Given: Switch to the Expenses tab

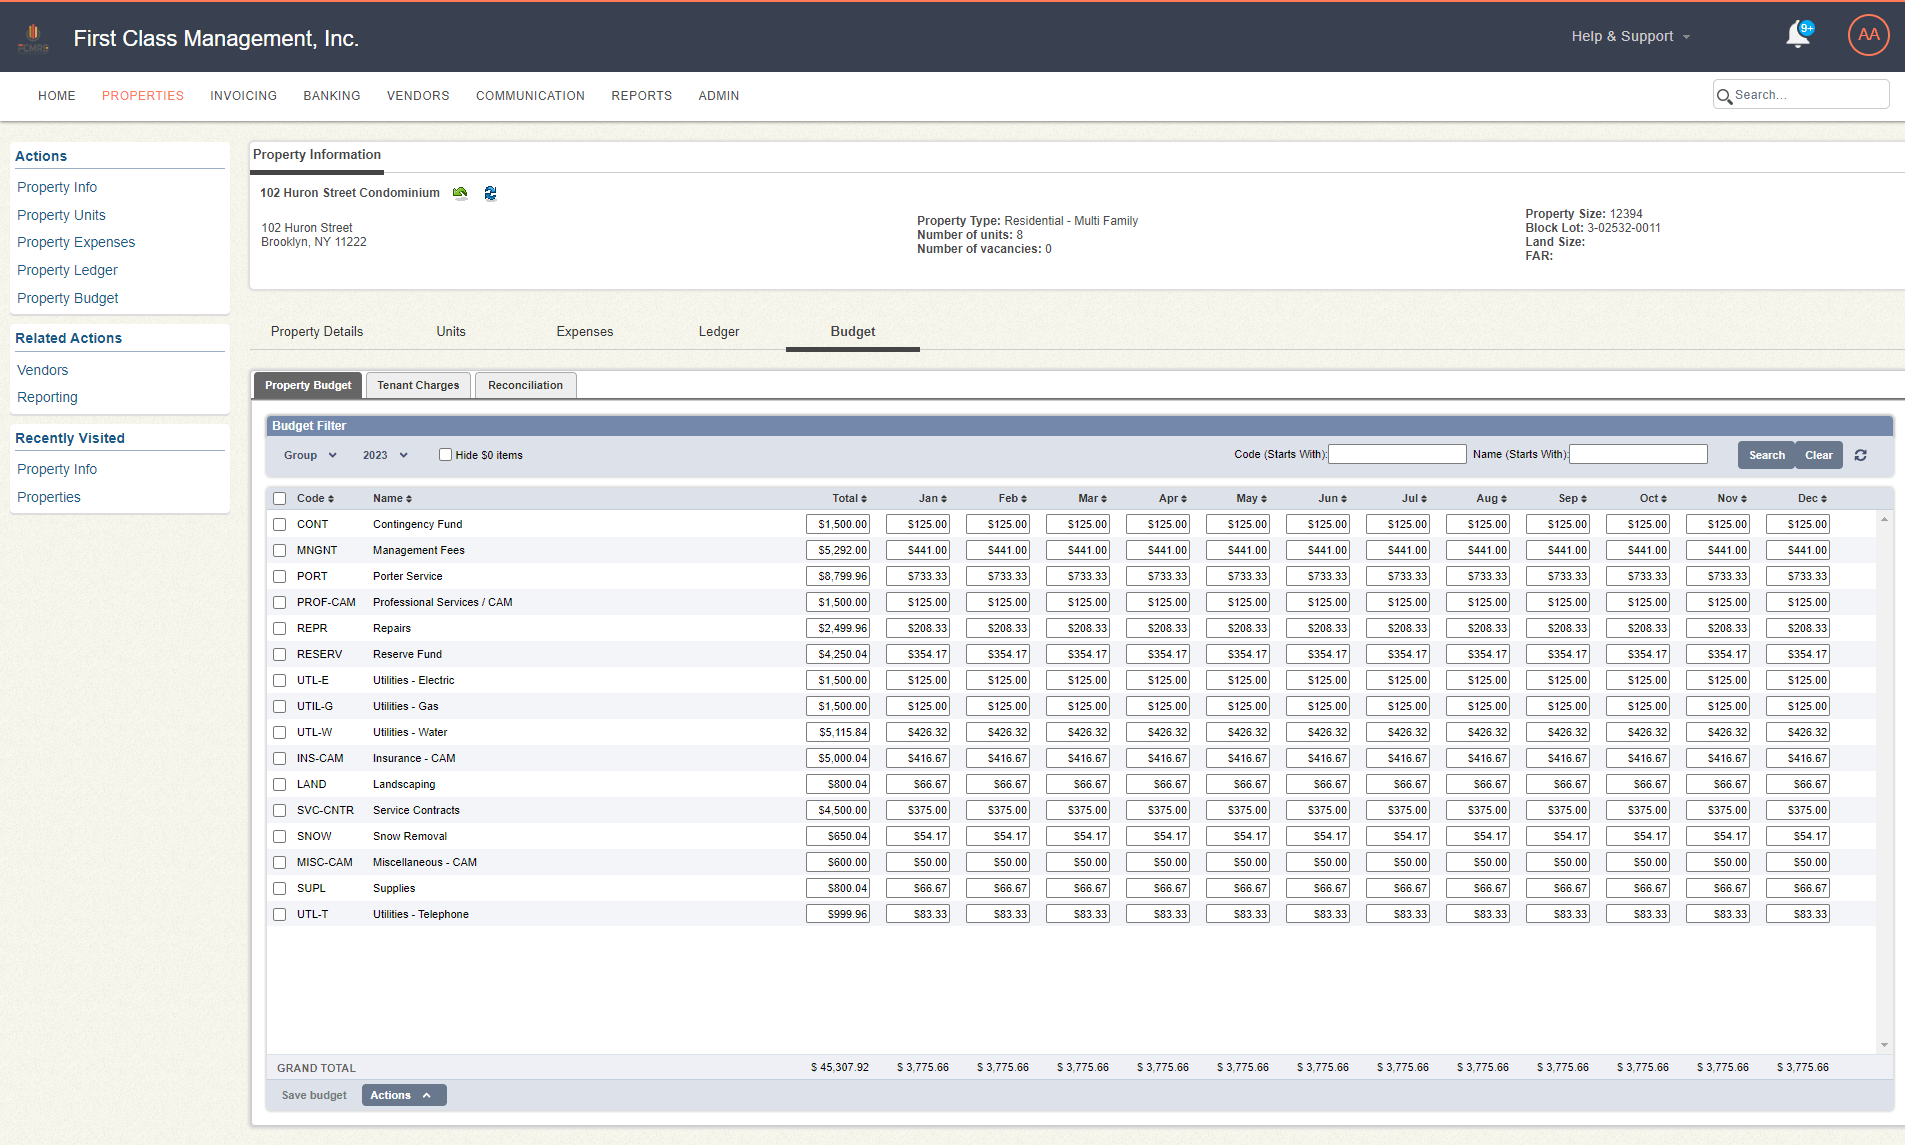Looking at the screenshot, I should click(x=585, y=332).
